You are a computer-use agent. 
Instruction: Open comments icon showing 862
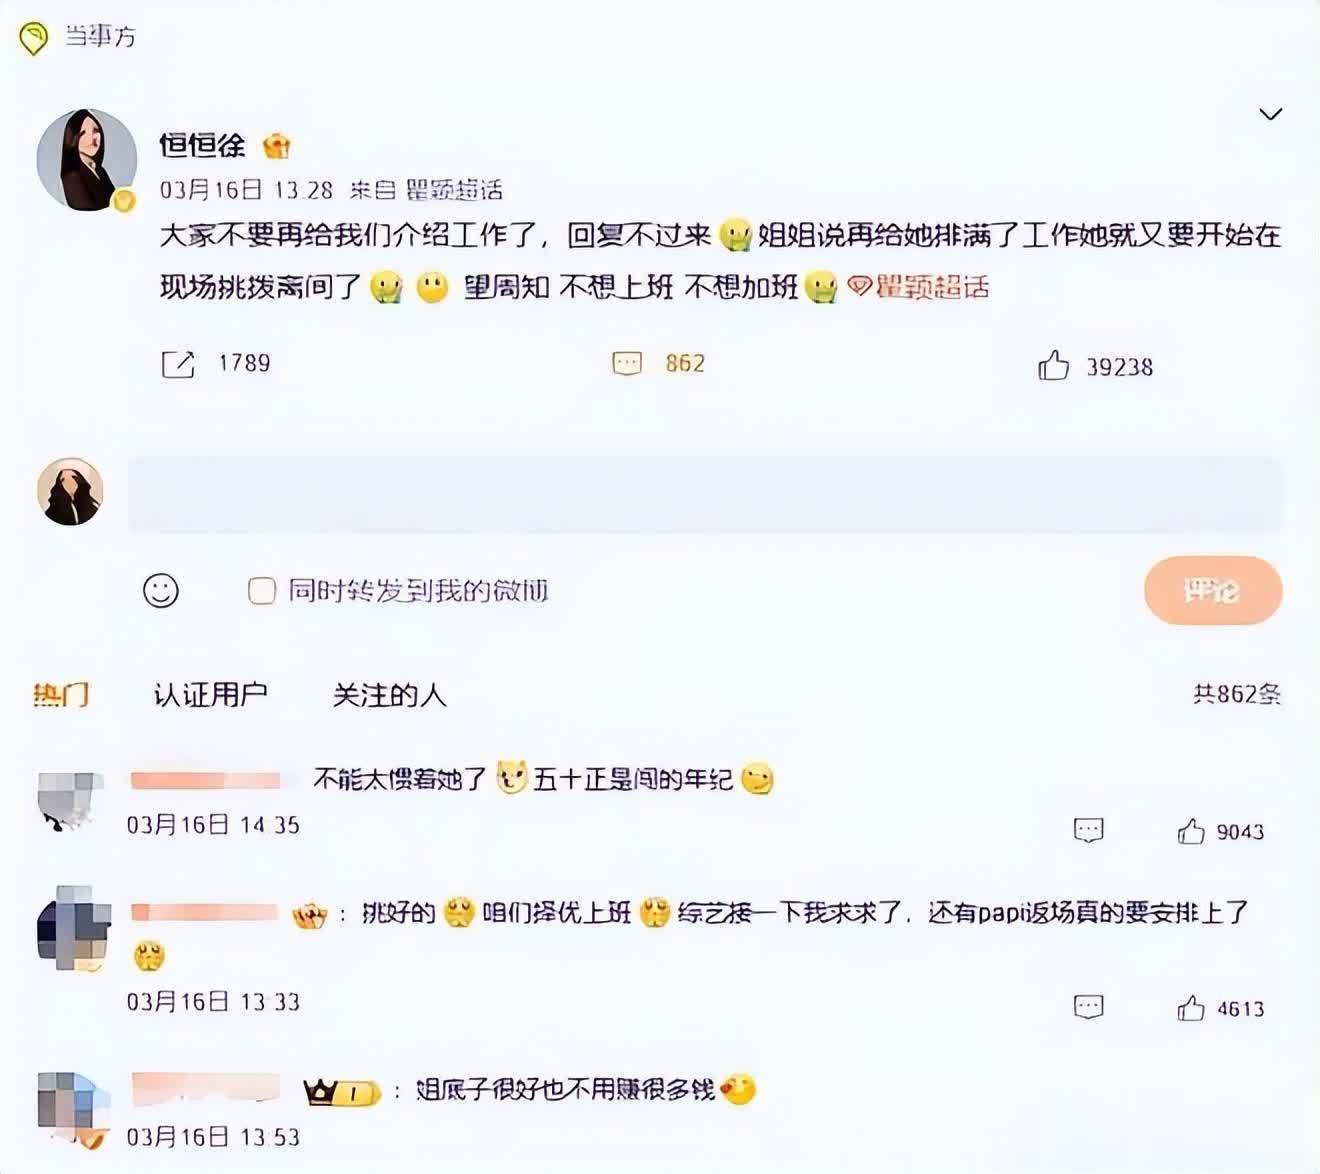[x=627, y=363]
